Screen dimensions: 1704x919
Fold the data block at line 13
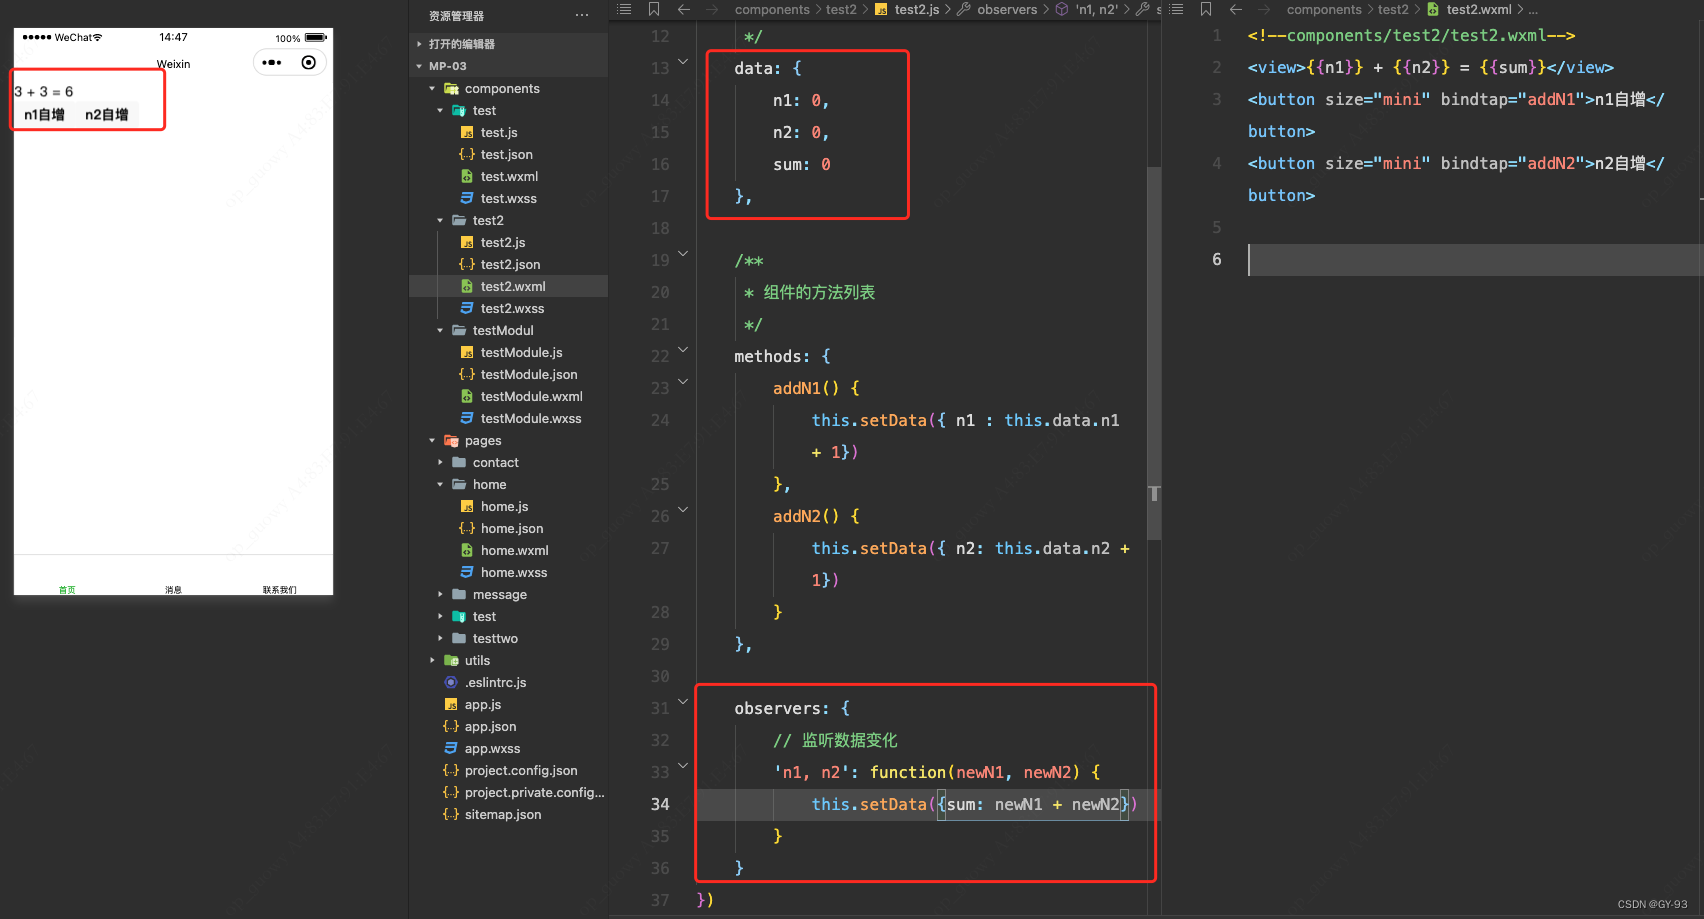click(x=683, y=62)
